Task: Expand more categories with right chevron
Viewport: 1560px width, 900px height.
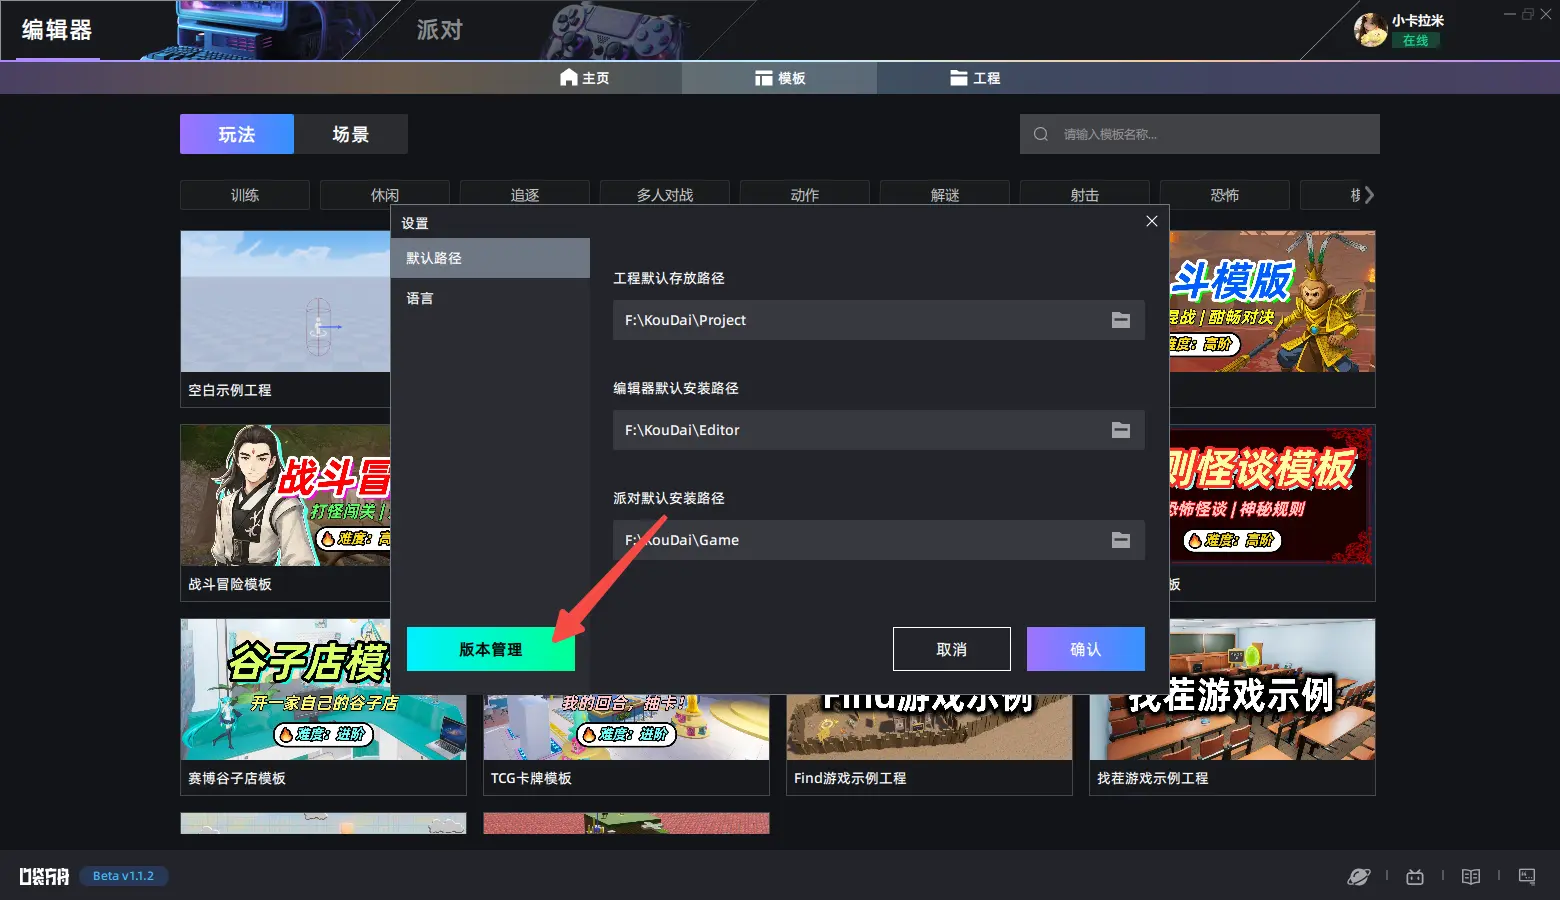Action: click(x=1368, y=195)
